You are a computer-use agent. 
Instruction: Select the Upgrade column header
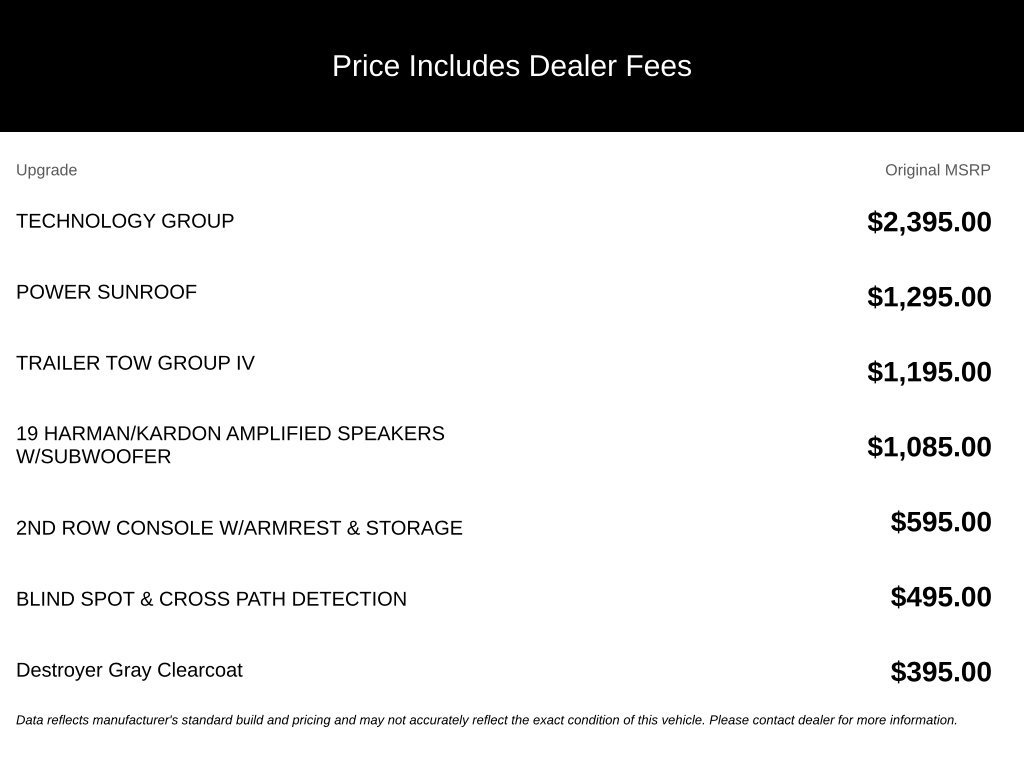(x=46, y=170)
